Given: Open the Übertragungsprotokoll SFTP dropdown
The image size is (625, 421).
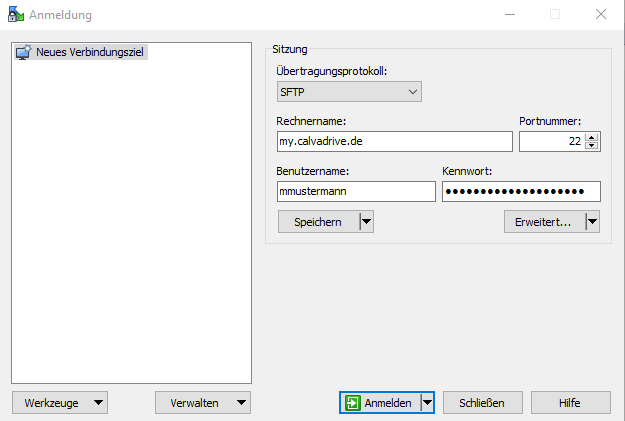Looking at the screenshot, I should [x=349, y=92].
